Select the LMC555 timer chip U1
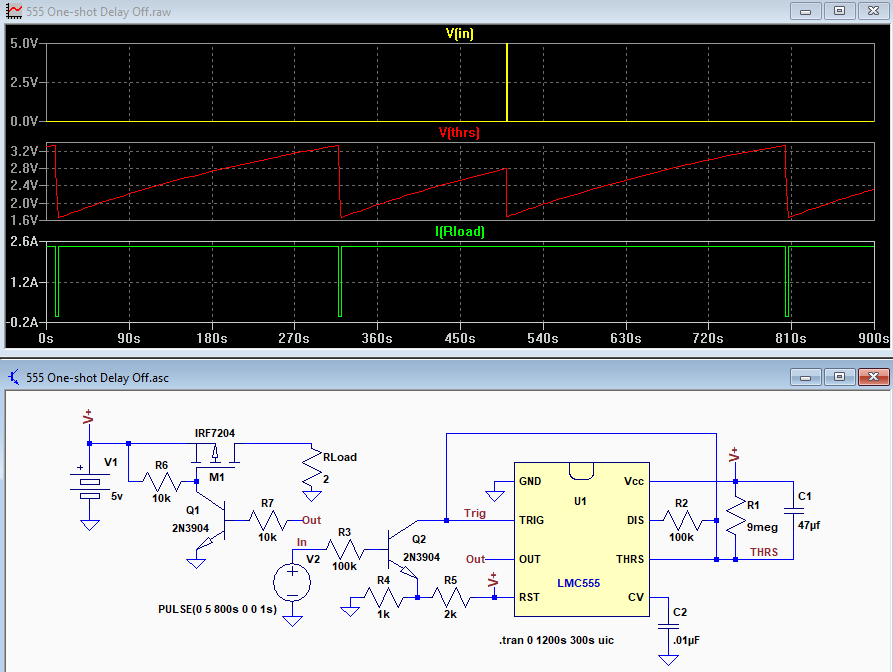 (581, 539)
